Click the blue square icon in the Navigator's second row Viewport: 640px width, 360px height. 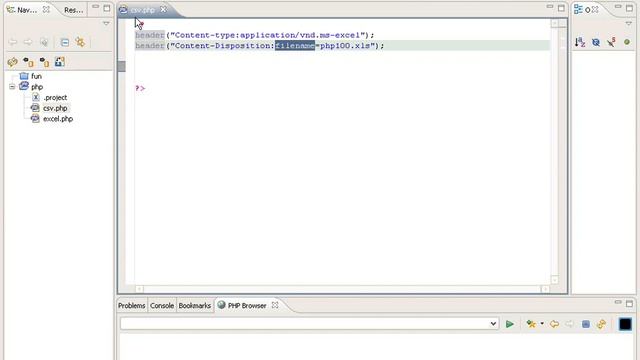tap(60, 62)
